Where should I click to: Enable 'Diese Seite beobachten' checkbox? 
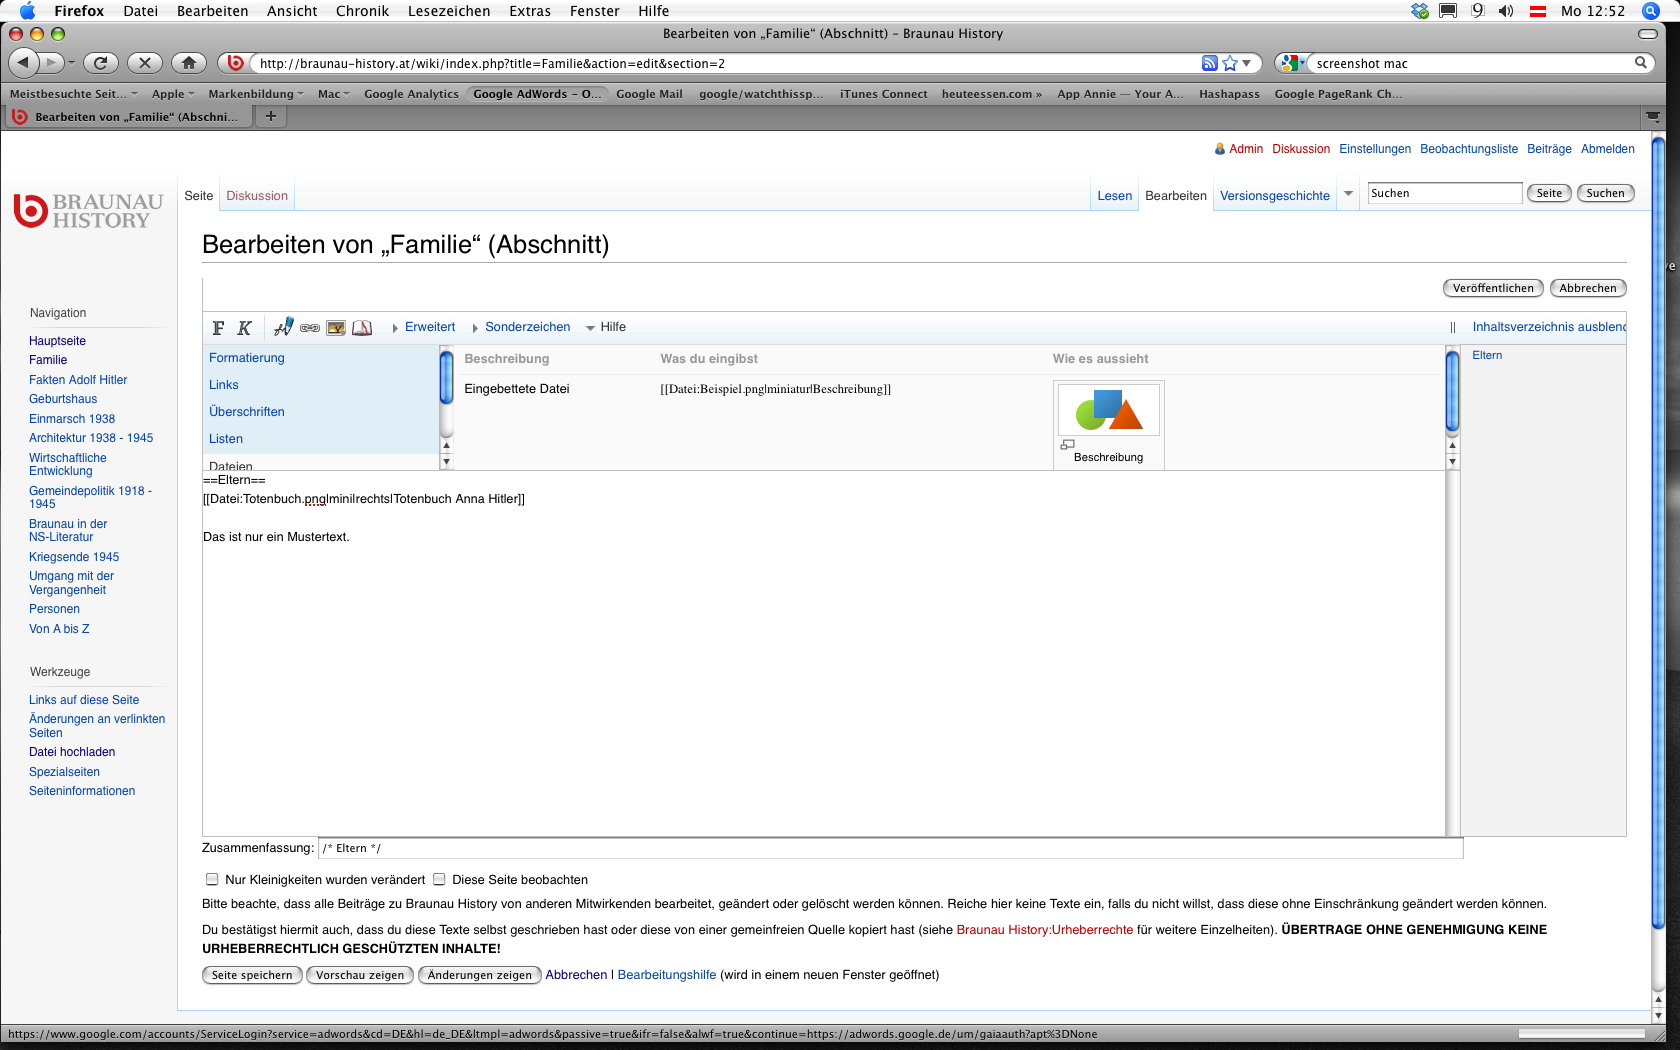point(439,880)
